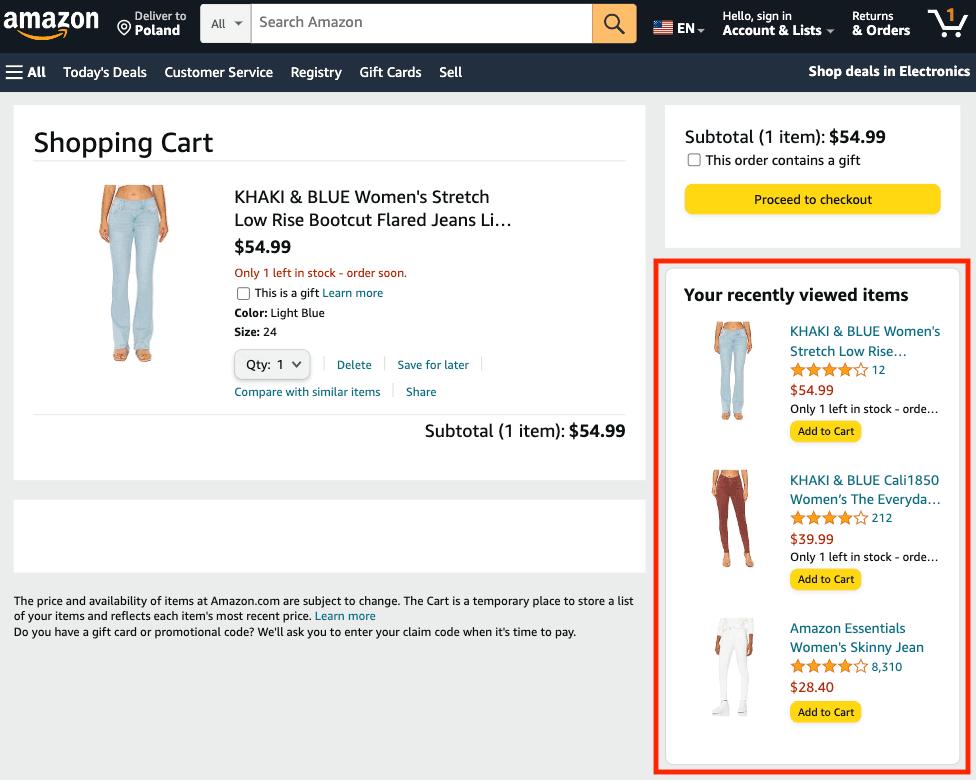Open the All hamburger menu
The height and width of the screenshot is (780, 976).
tap(26, 72)
